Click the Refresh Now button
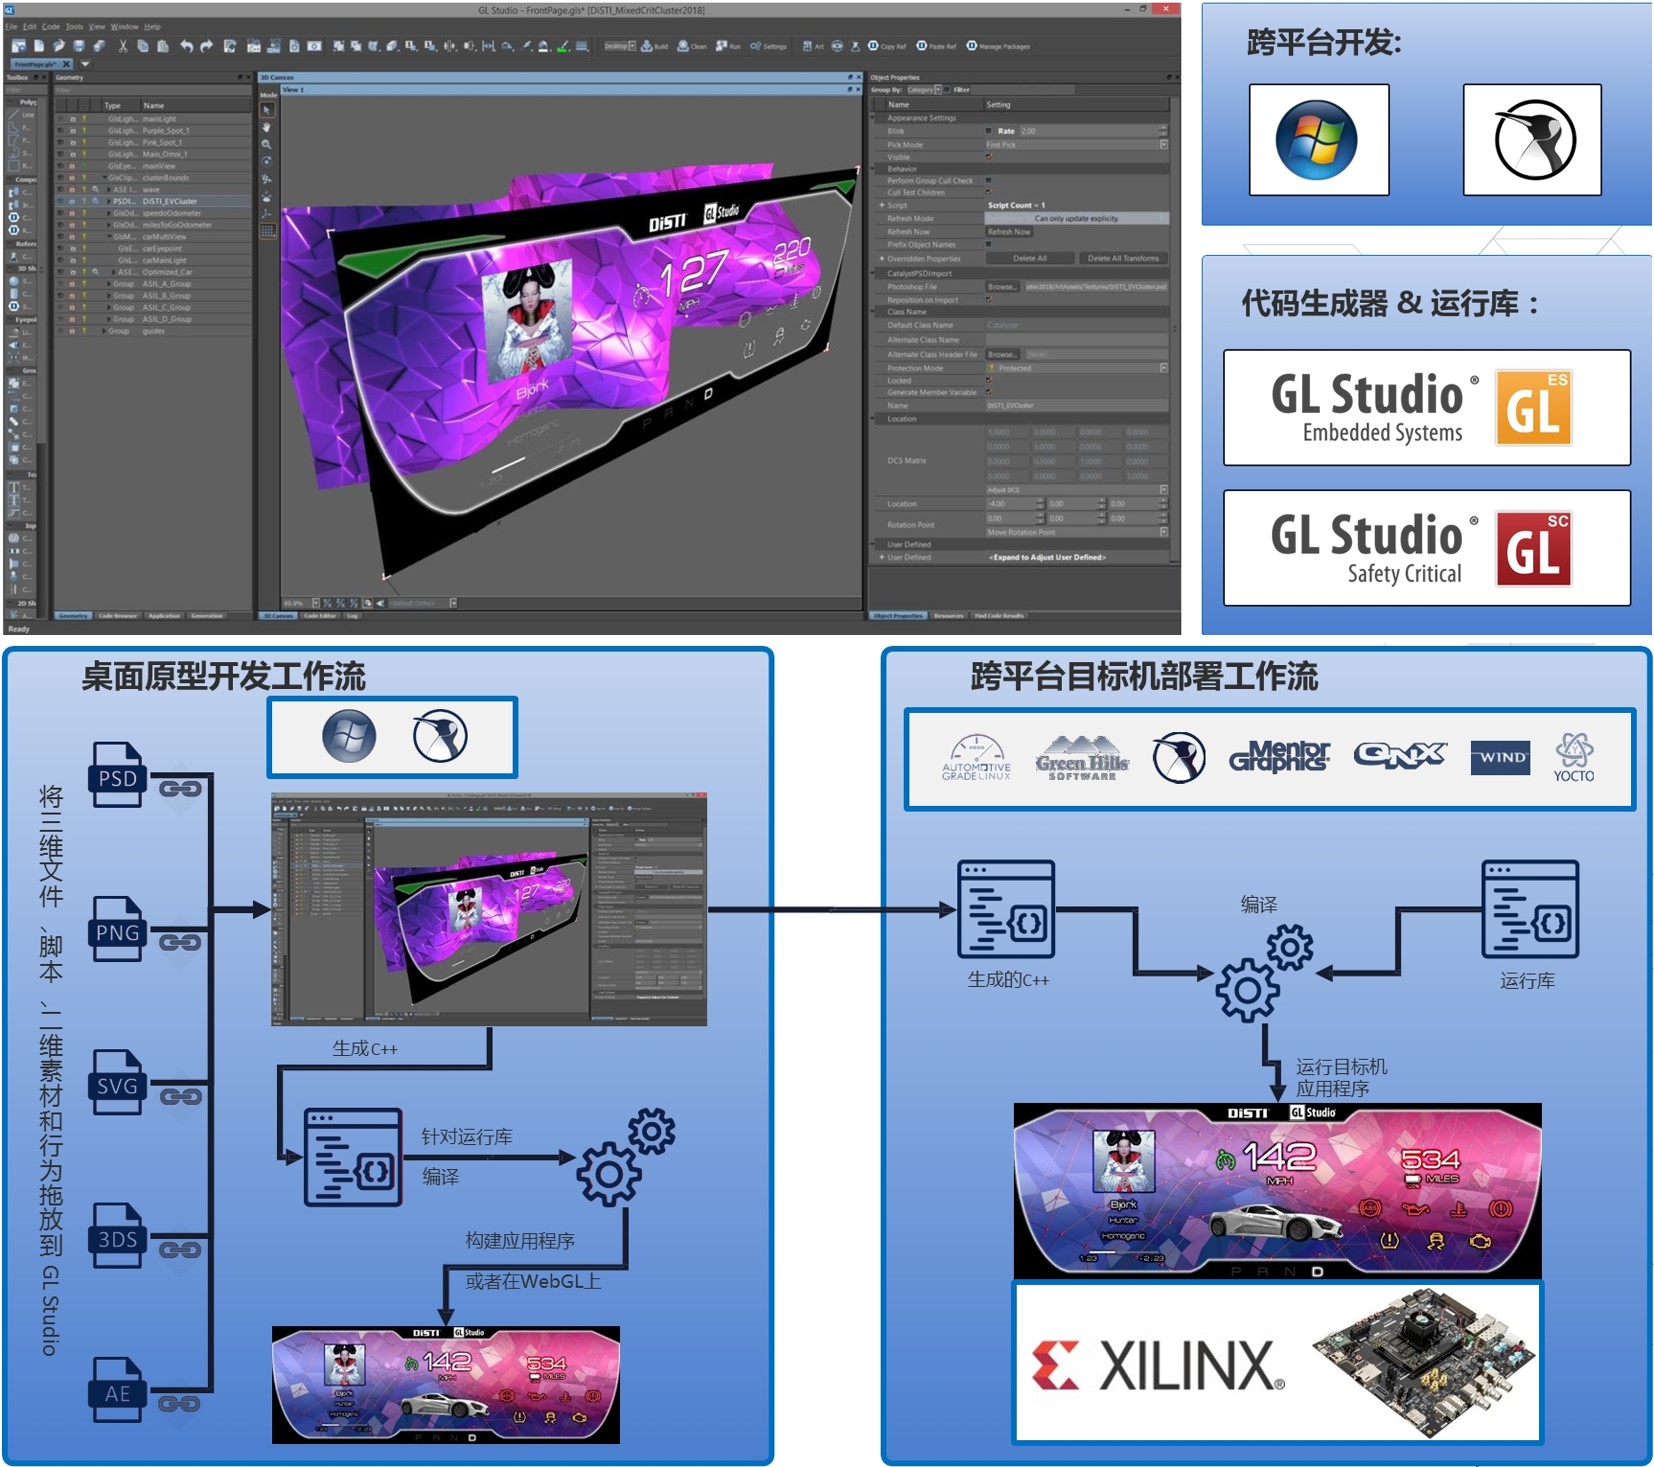The height and width of the screenshot is (1467, 1654). (1009, 232)
